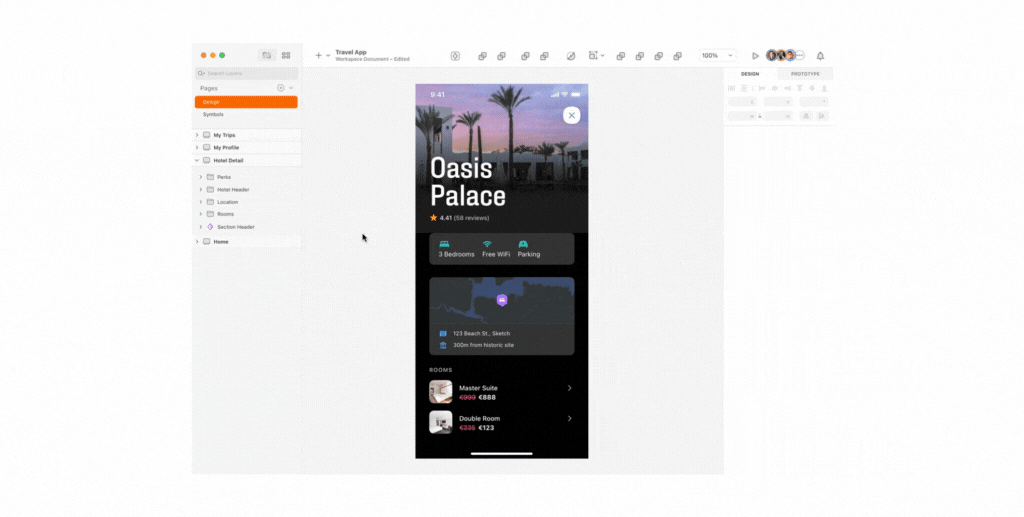
Task: Expand the My Trips artboard
Action: (197, 135)
